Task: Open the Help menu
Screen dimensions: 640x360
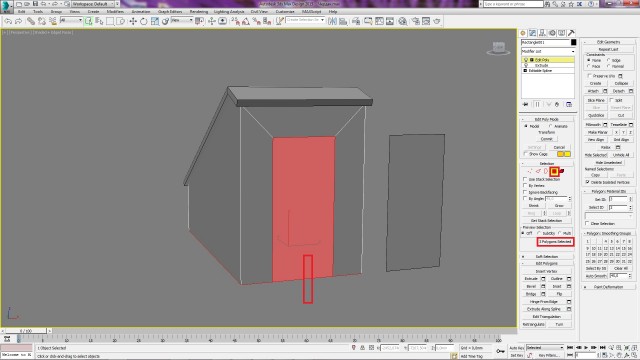Action: pyautogui.click(x=333, y=11)
